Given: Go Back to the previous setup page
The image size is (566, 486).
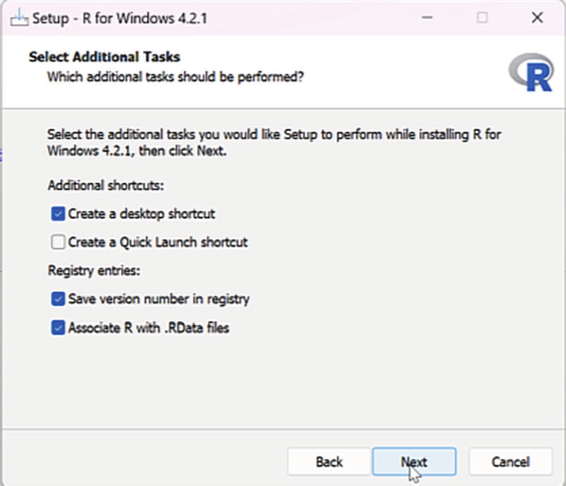Looking at the screenshot, I should (x=329, y=461).
